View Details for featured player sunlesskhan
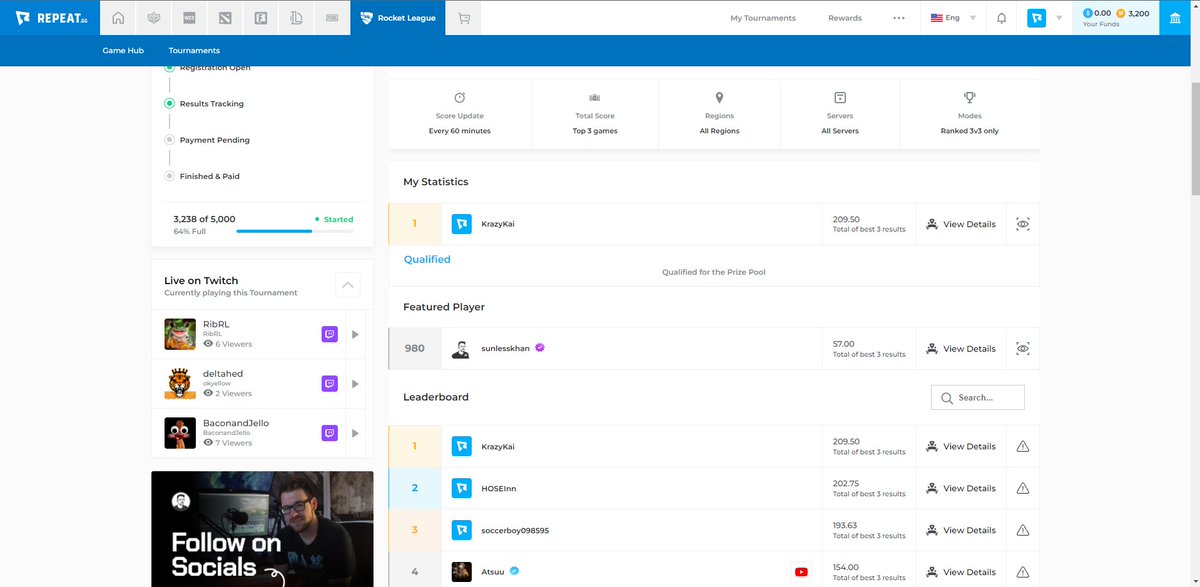The width and height of the screenshot is (1200, 587). coord(961,348)
